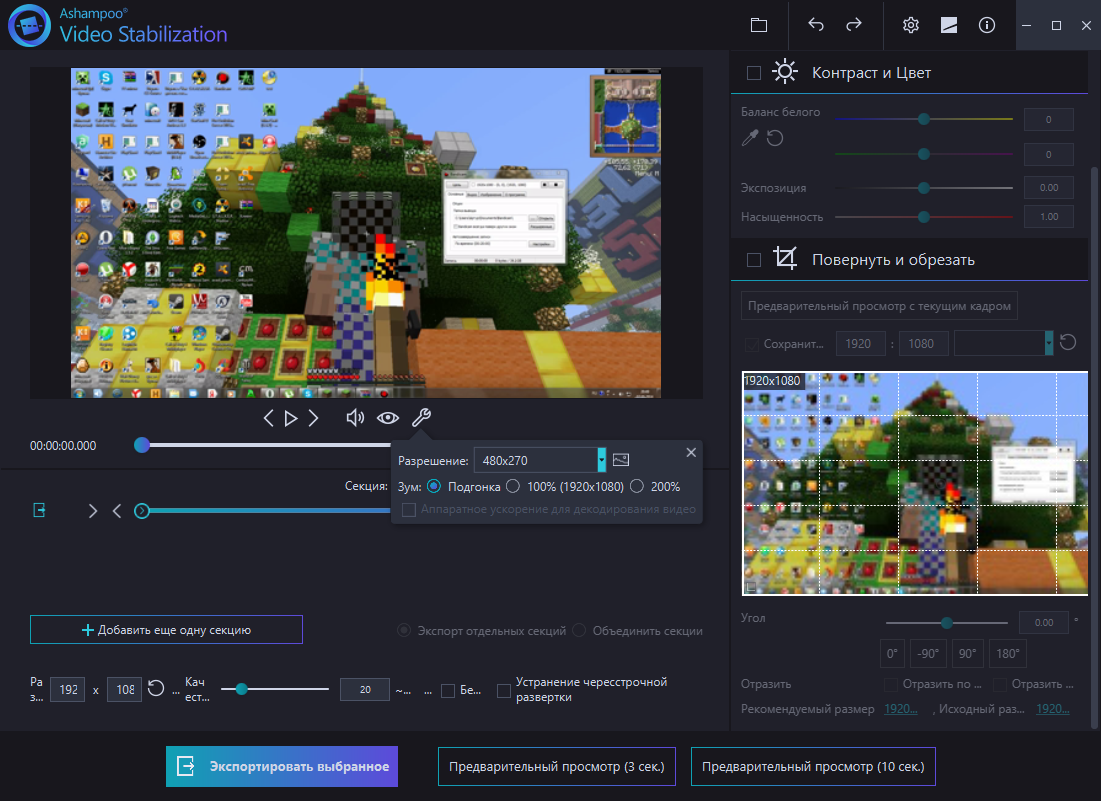This screenshot has width=1101, height=801.
Task: Click Экспортировать выбранное
Action: (282, 767)
